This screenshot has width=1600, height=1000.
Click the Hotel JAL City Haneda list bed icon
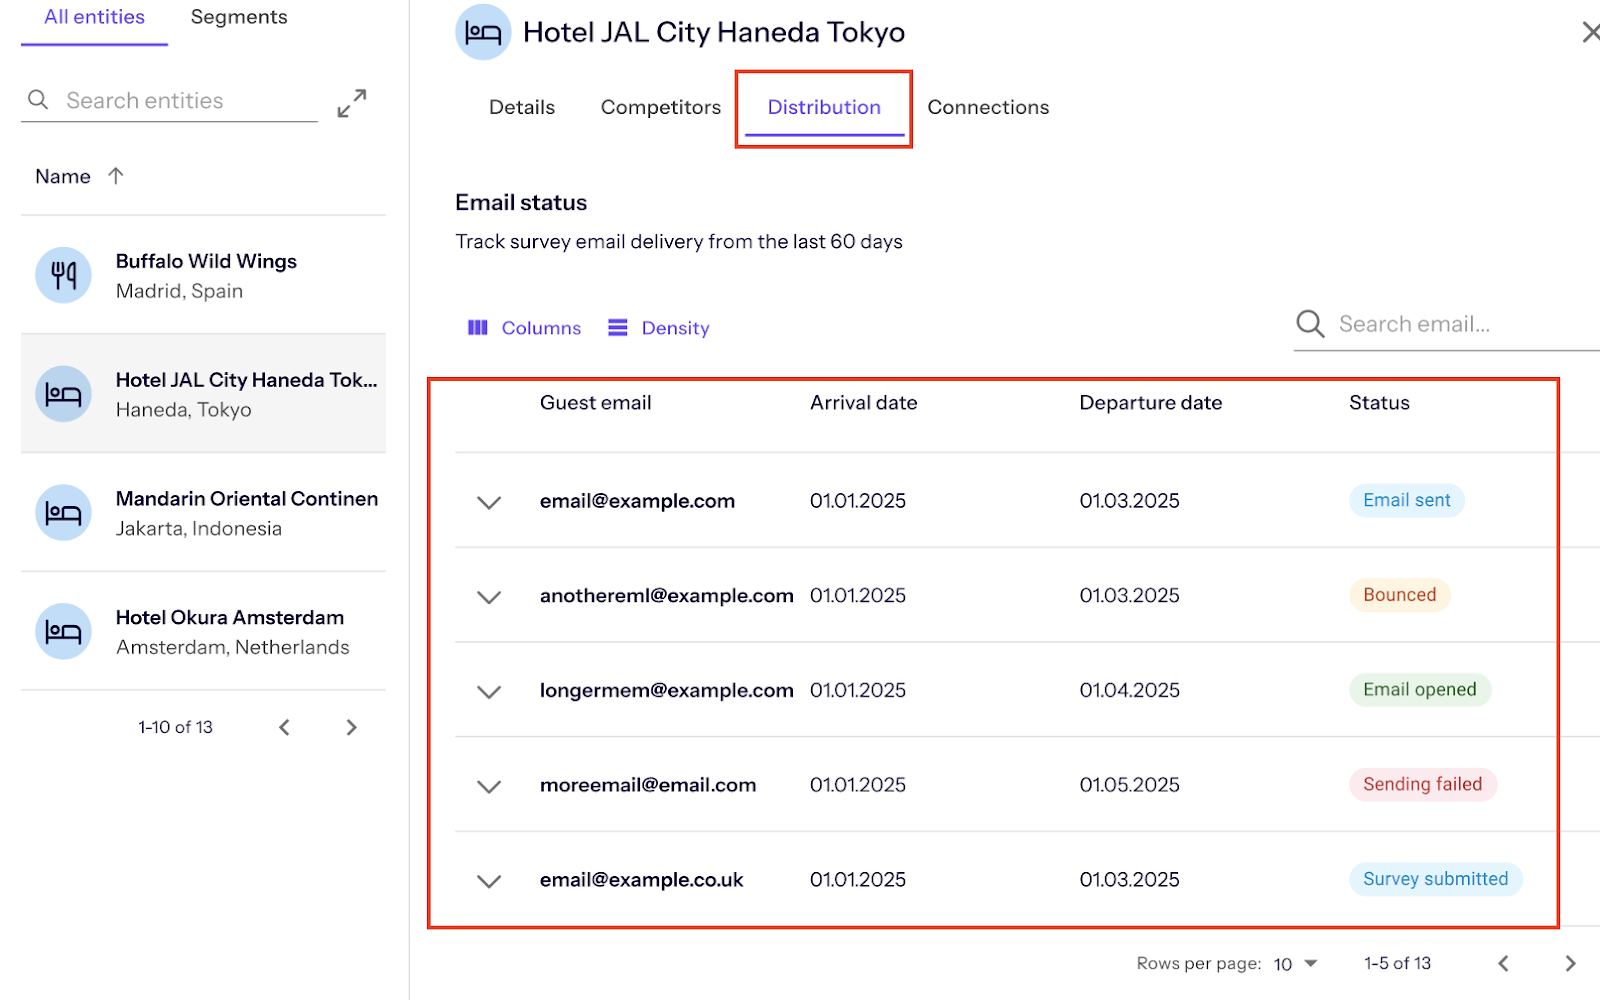tap(64, 394)
